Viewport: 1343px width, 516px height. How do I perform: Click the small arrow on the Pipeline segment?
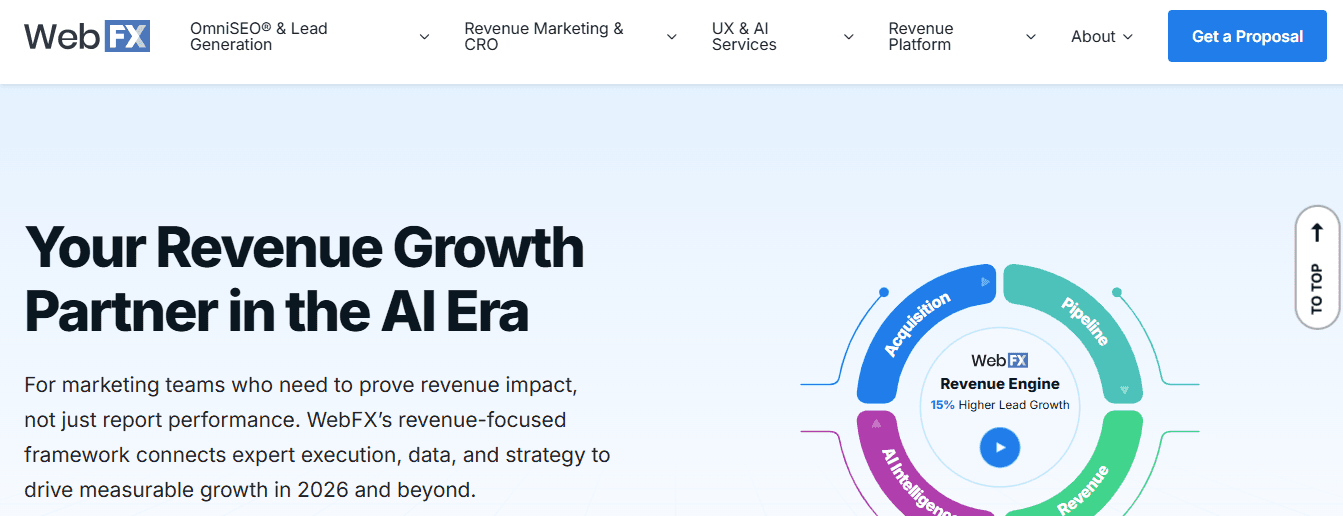[x=1125, y=390]
